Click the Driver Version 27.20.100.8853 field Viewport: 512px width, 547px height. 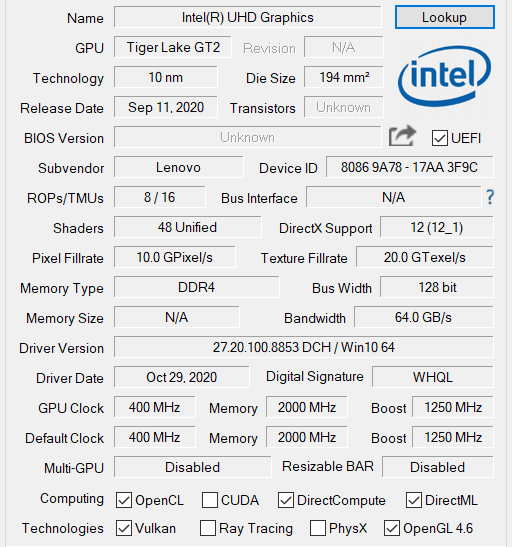pyautogui.click(x=304, y=347)
